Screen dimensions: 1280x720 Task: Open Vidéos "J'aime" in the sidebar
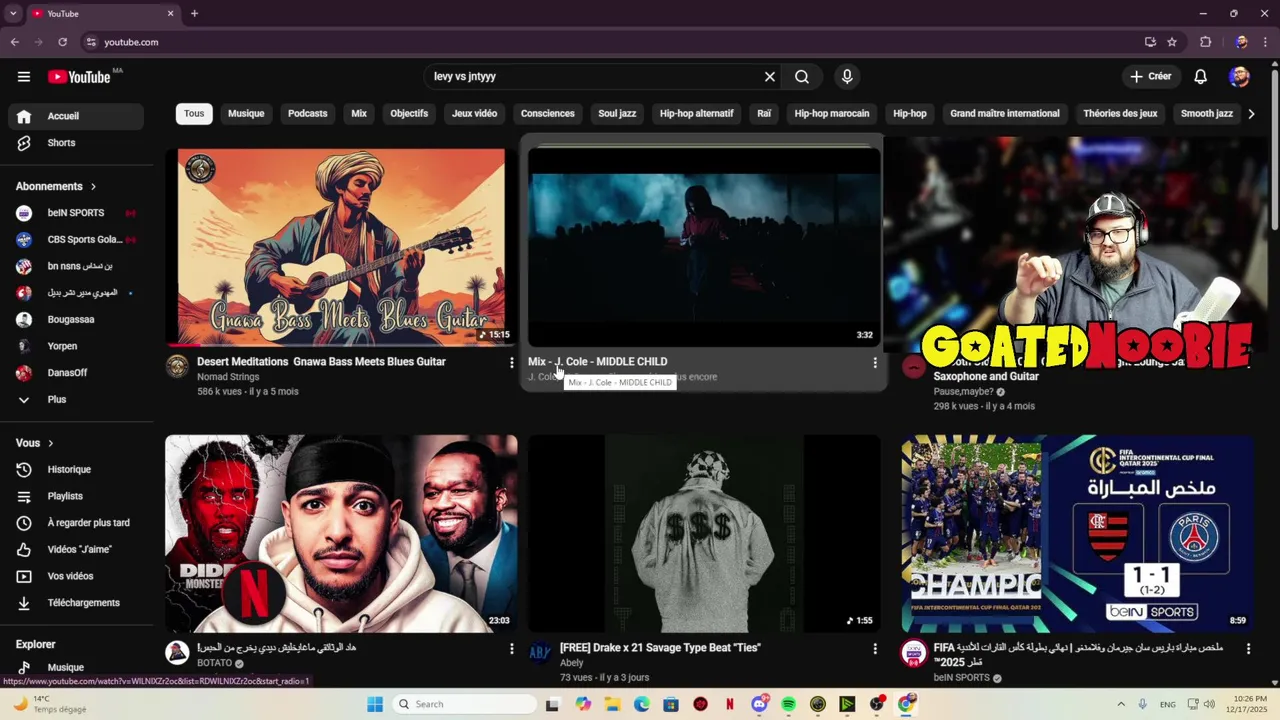tap(76, 549)
